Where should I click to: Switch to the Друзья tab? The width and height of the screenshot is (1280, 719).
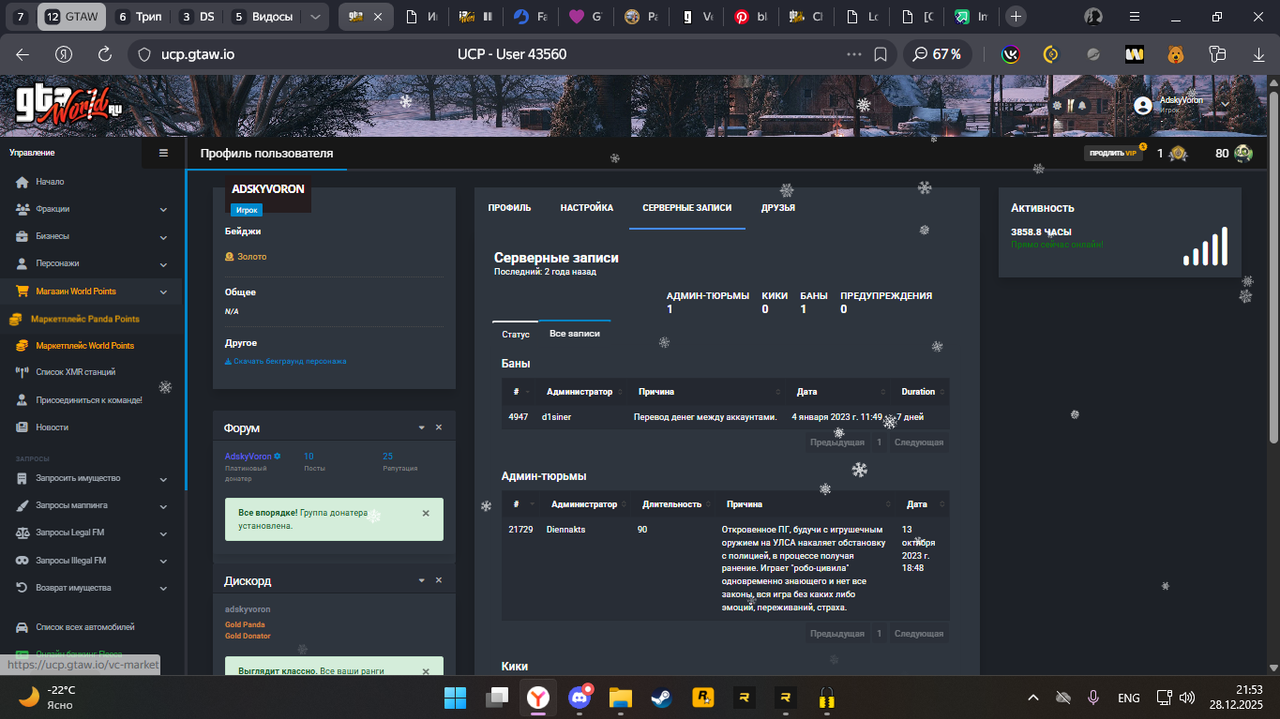click(778, 208)
